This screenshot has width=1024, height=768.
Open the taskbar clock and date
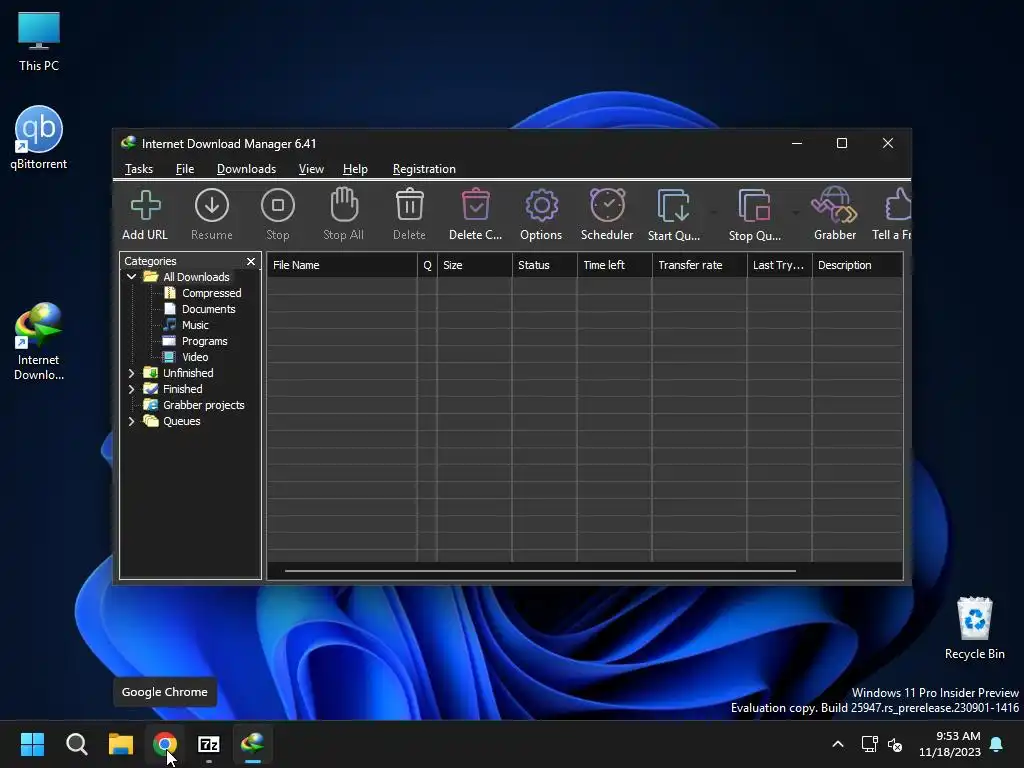point(950,744)
